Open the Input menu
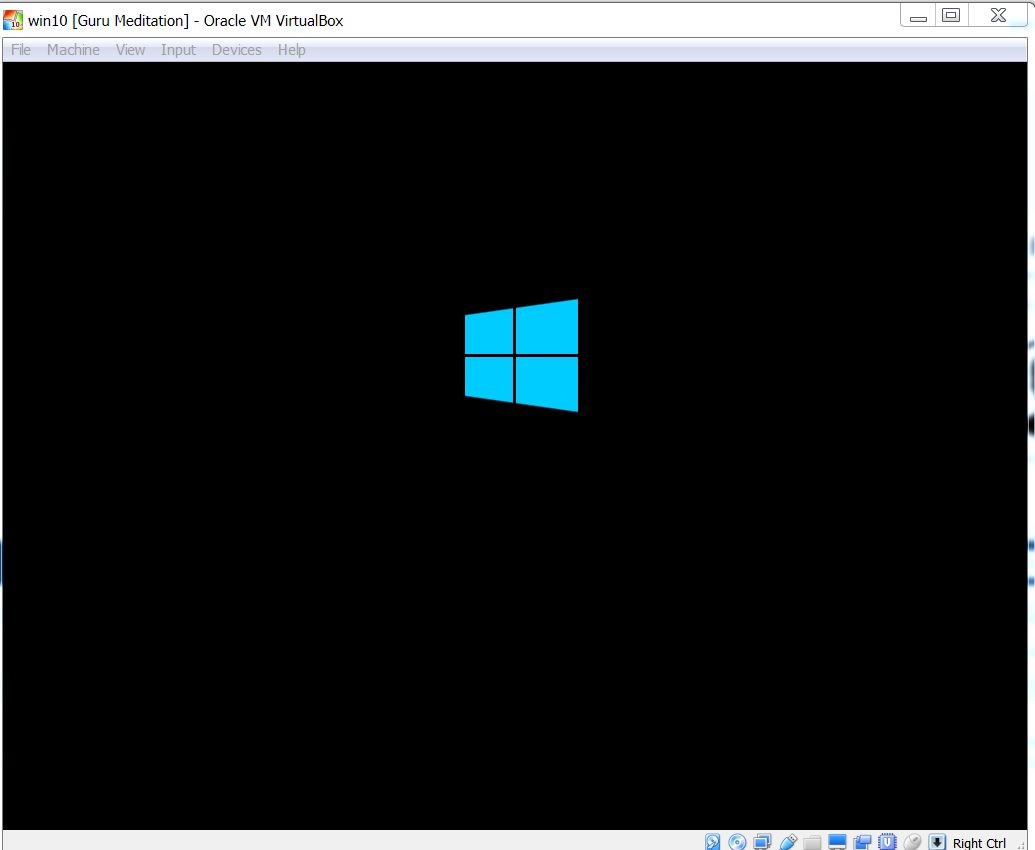This screenshot has width=1035, height=850. point(178,50)
